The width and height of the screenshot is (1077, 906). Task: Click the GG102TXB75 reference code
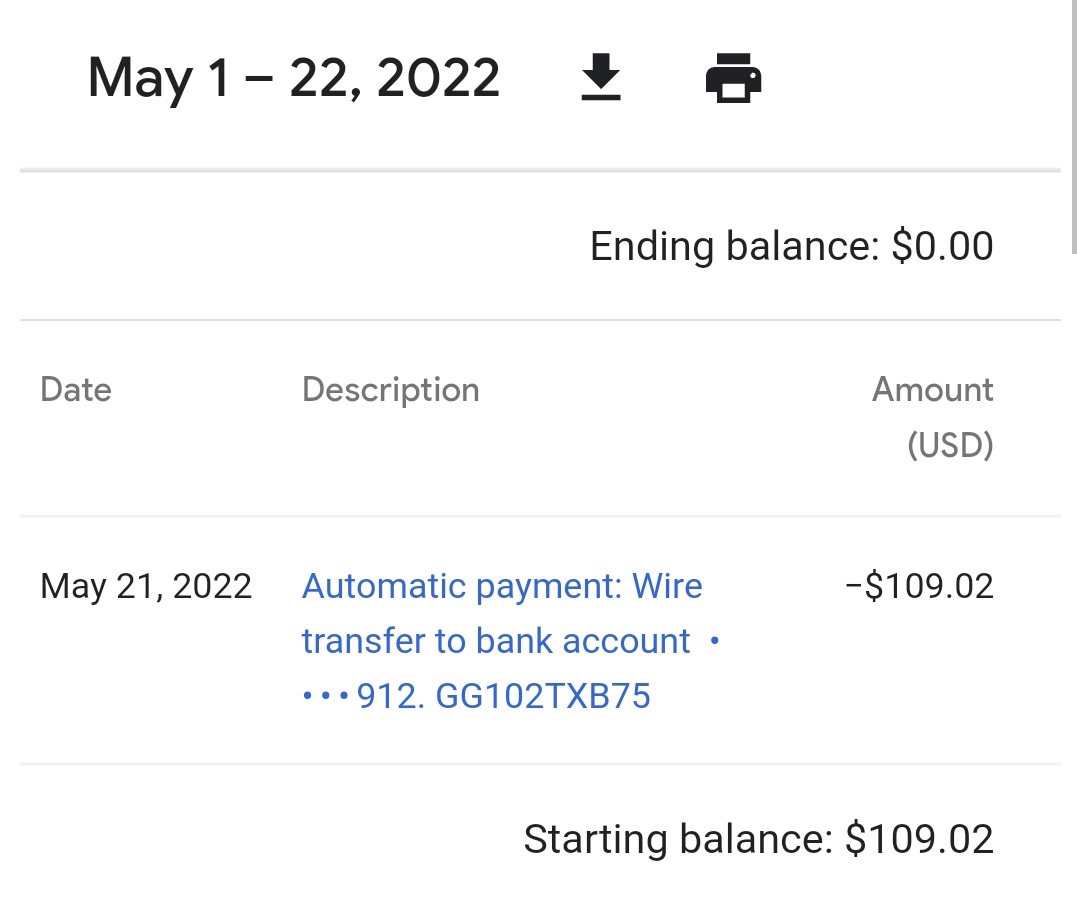click(543, 696)
